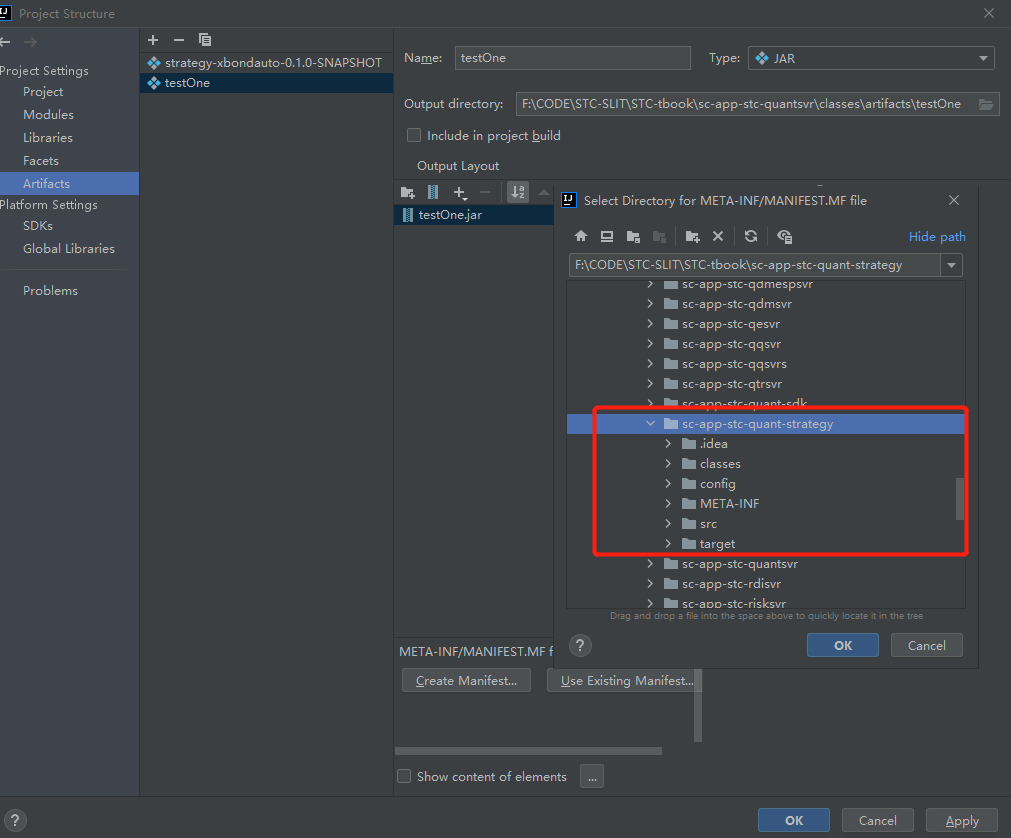Open Facets settings section

41,161
